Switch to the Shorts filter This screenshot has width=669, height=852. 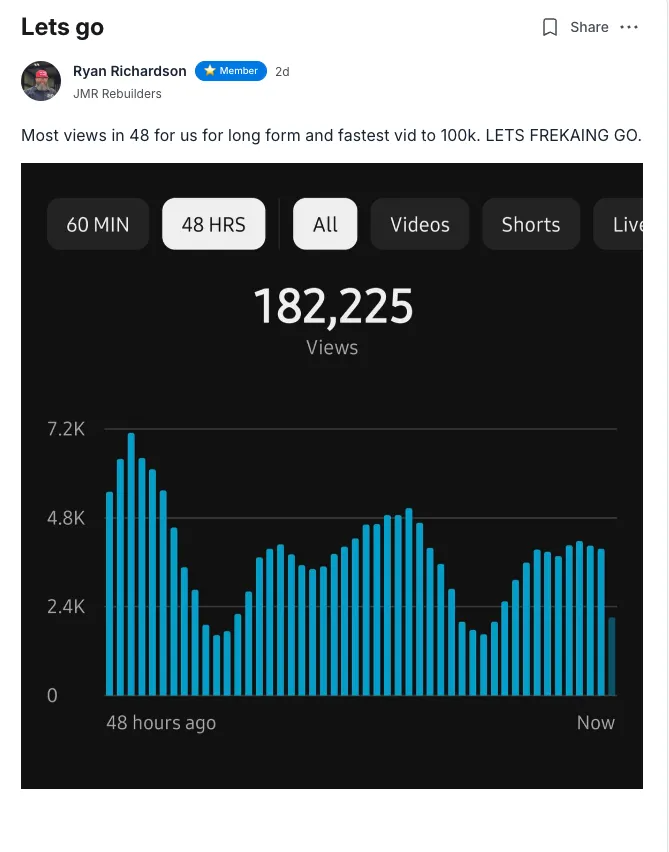pos(530,224)
